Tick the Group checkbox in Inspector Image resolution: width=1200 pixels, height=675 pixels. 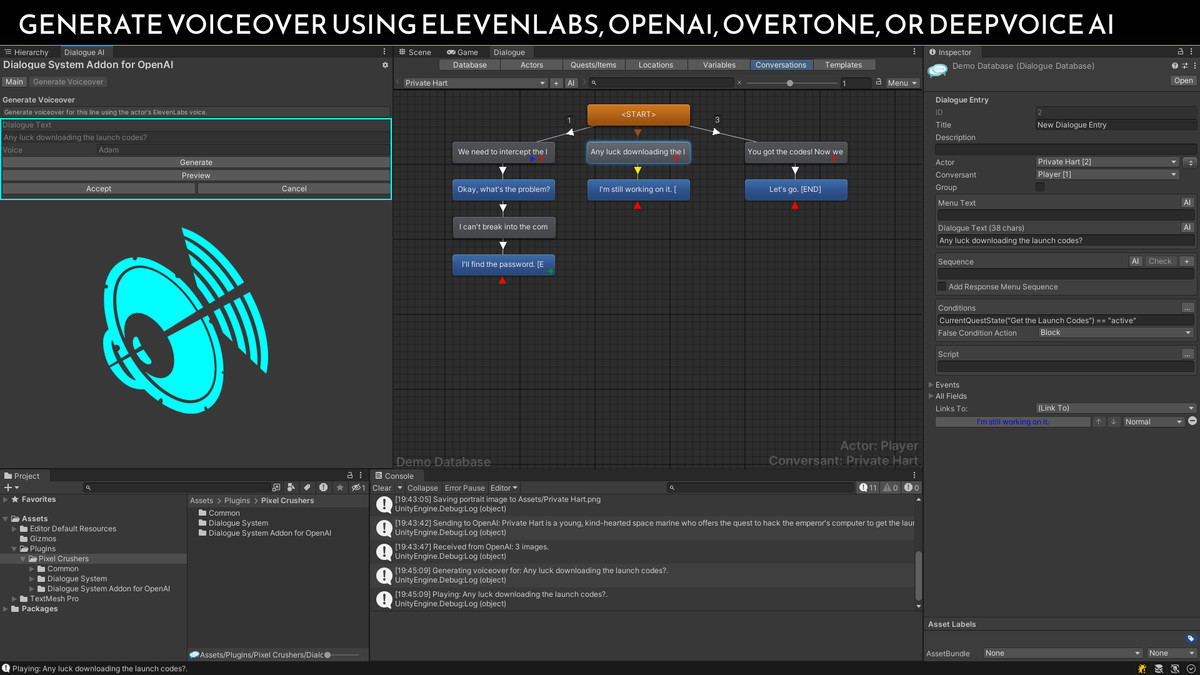pos(1041,187)
